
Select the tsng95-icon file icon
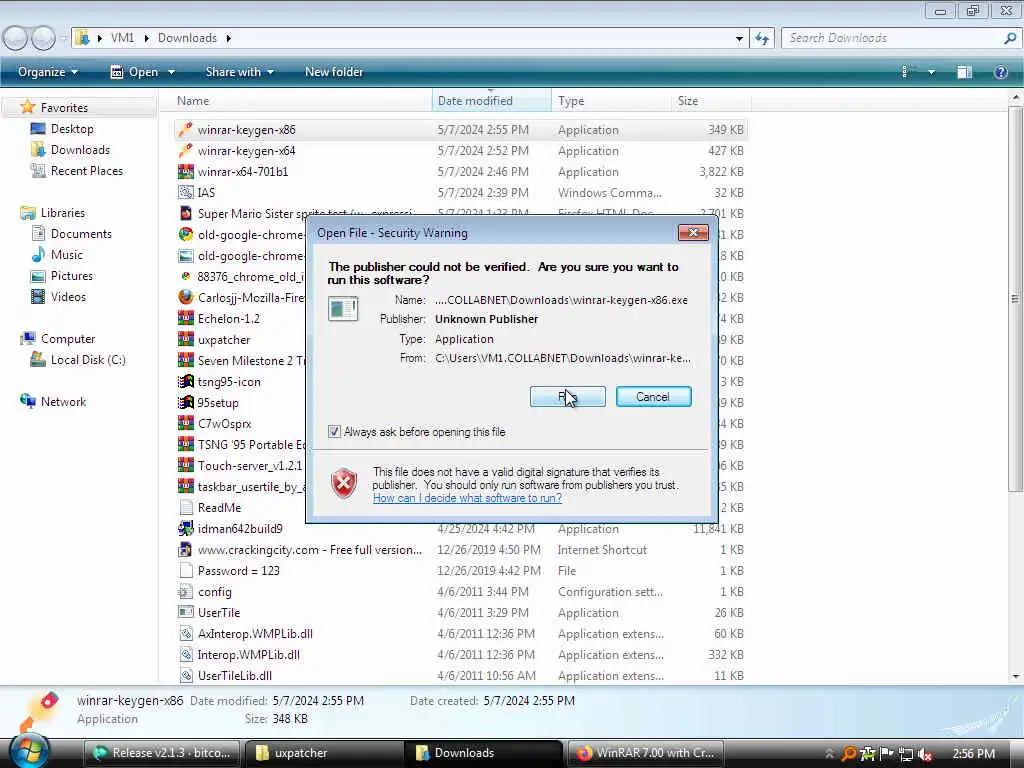(x=186, y=381)
